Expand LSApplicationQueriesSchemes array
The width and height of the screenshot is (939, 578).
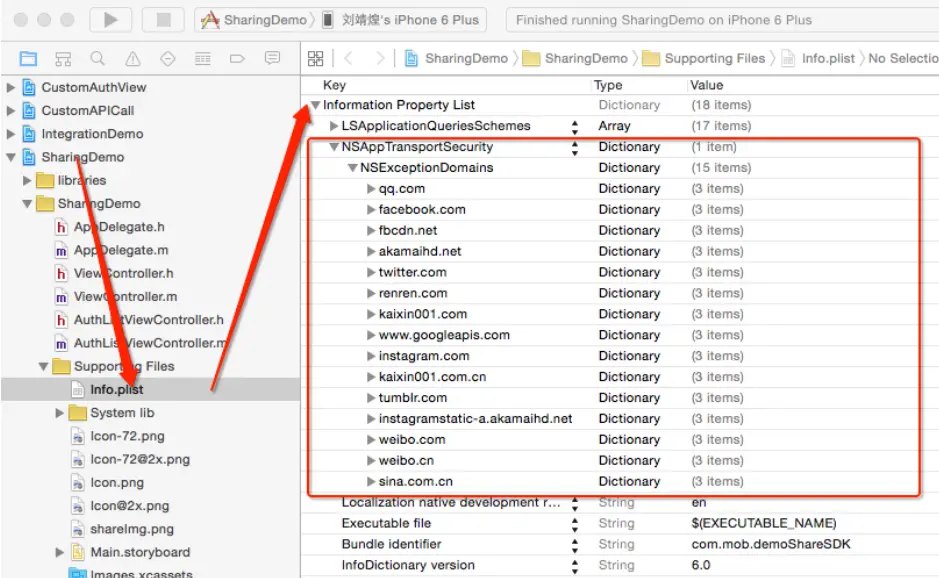click(x=334, y=126)
